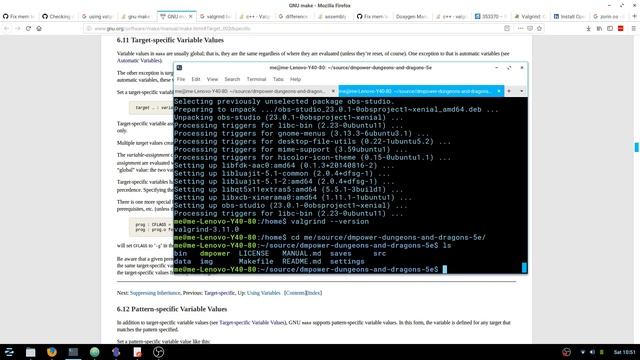Switch to the 'zorin os' Google tab
640x360 pixels.
click(608, 16)
